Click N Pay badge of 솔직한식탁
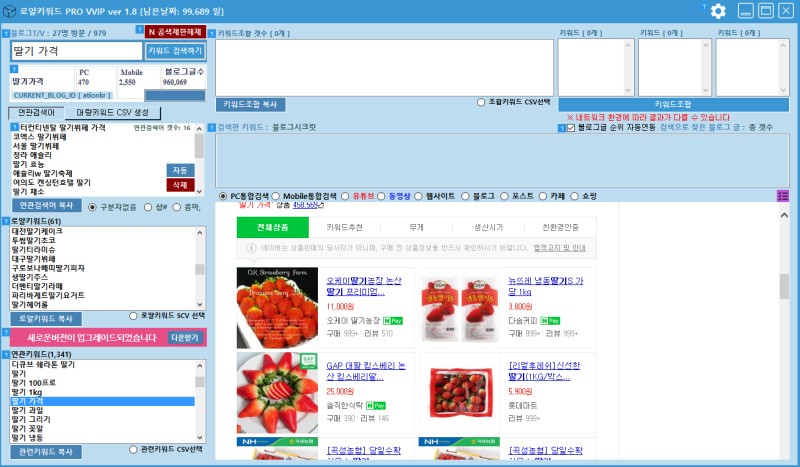Screen dimensions: 800x467 [x=376, y=405]
